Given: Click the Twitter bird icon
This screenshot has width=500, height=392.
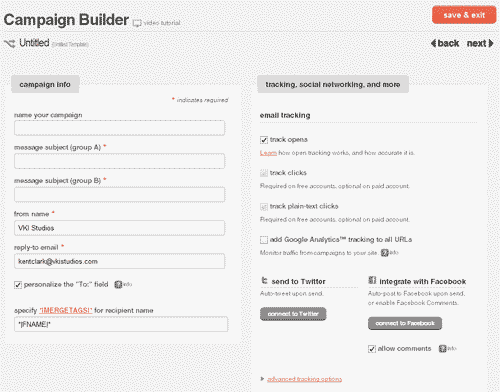Looking at the screenshot, I should point(264,281).
